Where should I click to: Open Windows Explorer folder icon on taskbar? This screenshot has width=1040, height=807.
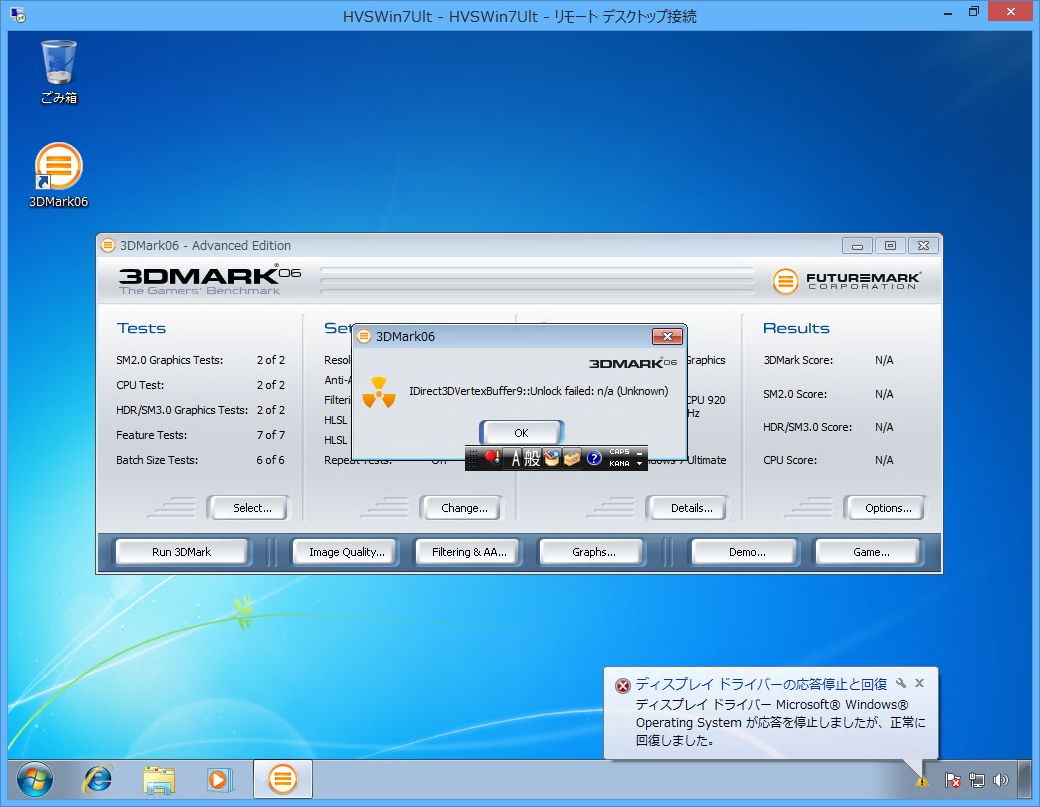coord(159,780)
